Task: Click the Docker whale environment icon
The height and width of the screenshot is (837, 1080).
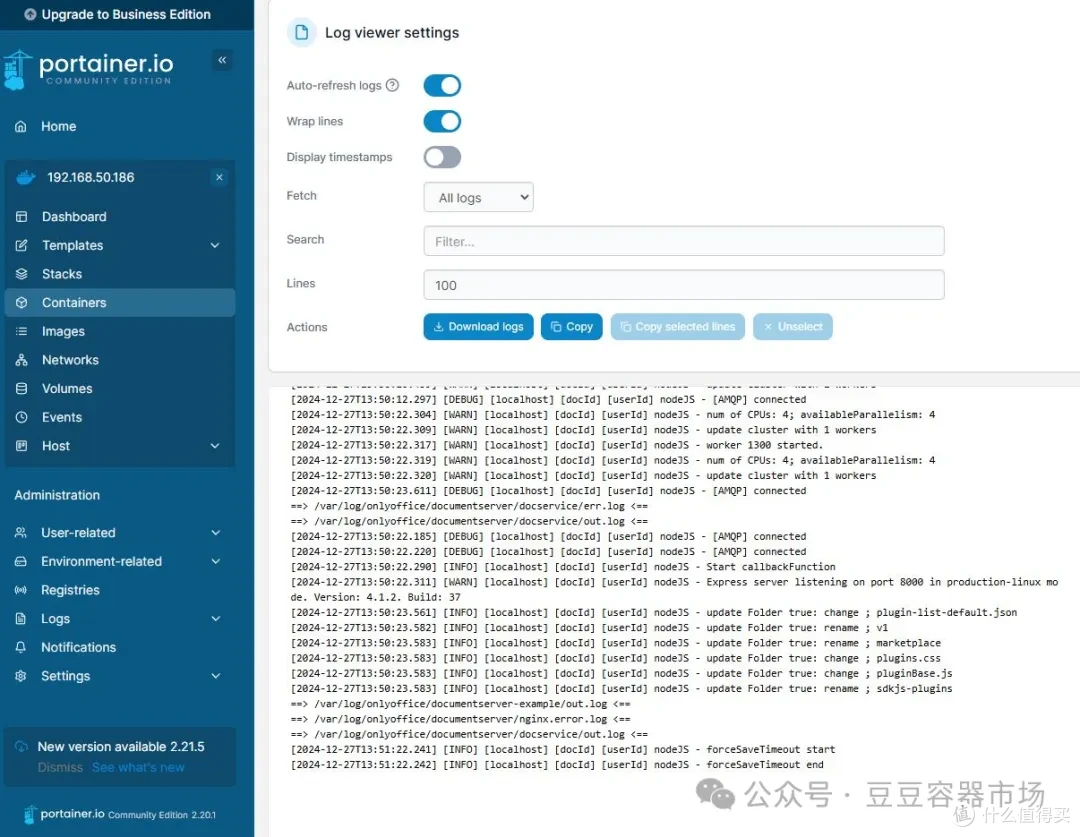Action: coord(25,178)
